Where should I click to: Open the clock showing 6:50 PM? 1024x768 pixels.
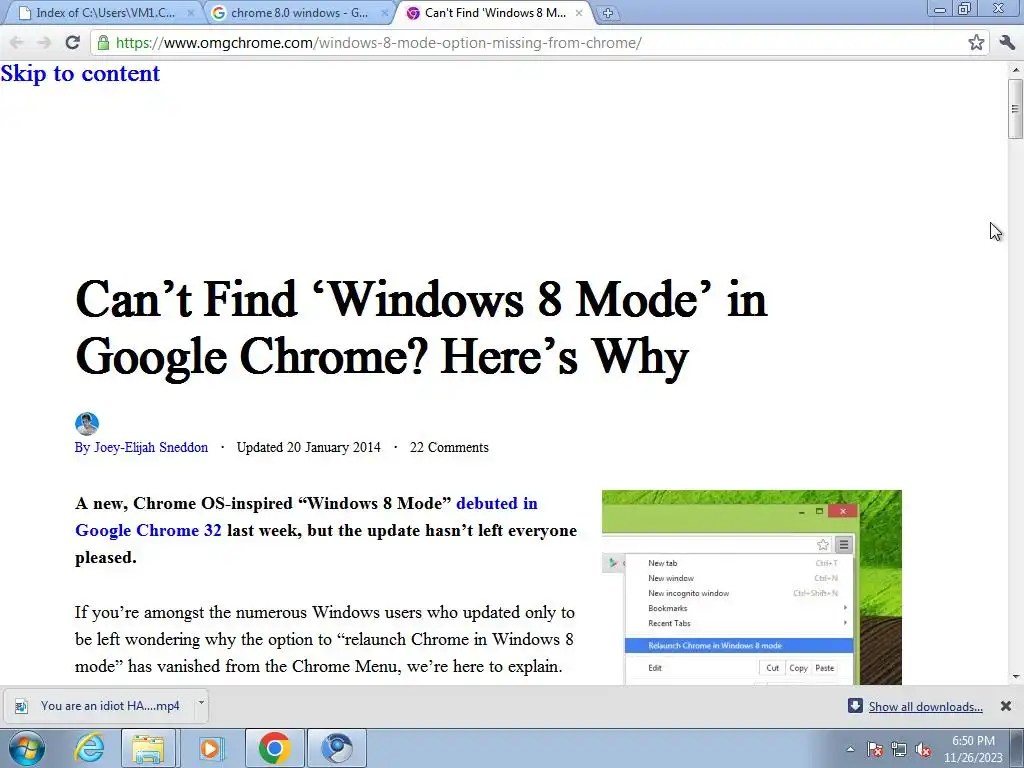[x=973, y=749]
